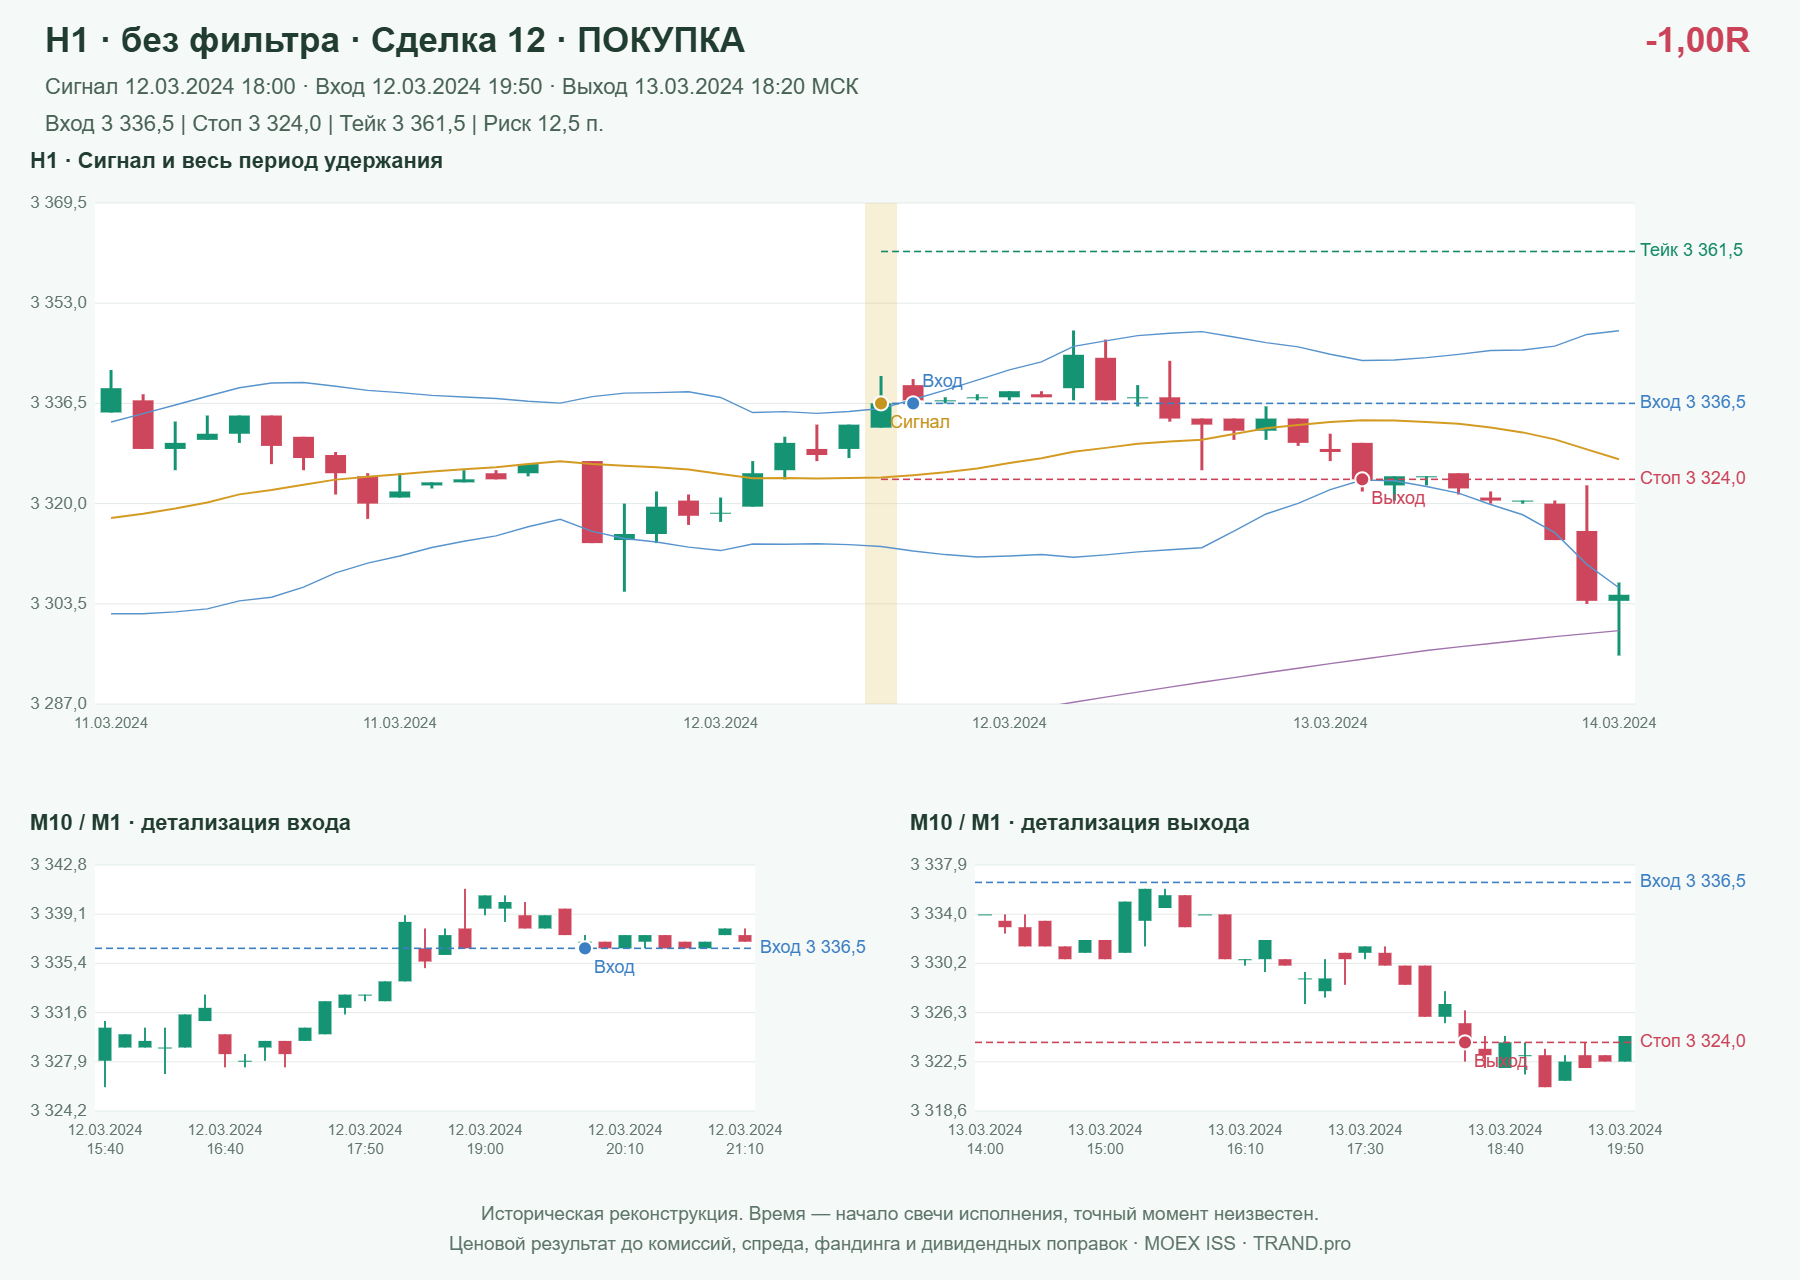Select the Вход 3 336,5 label beside H1 chart
The height and width of the screenshot is (1280, 1800).
(1692, 402)
